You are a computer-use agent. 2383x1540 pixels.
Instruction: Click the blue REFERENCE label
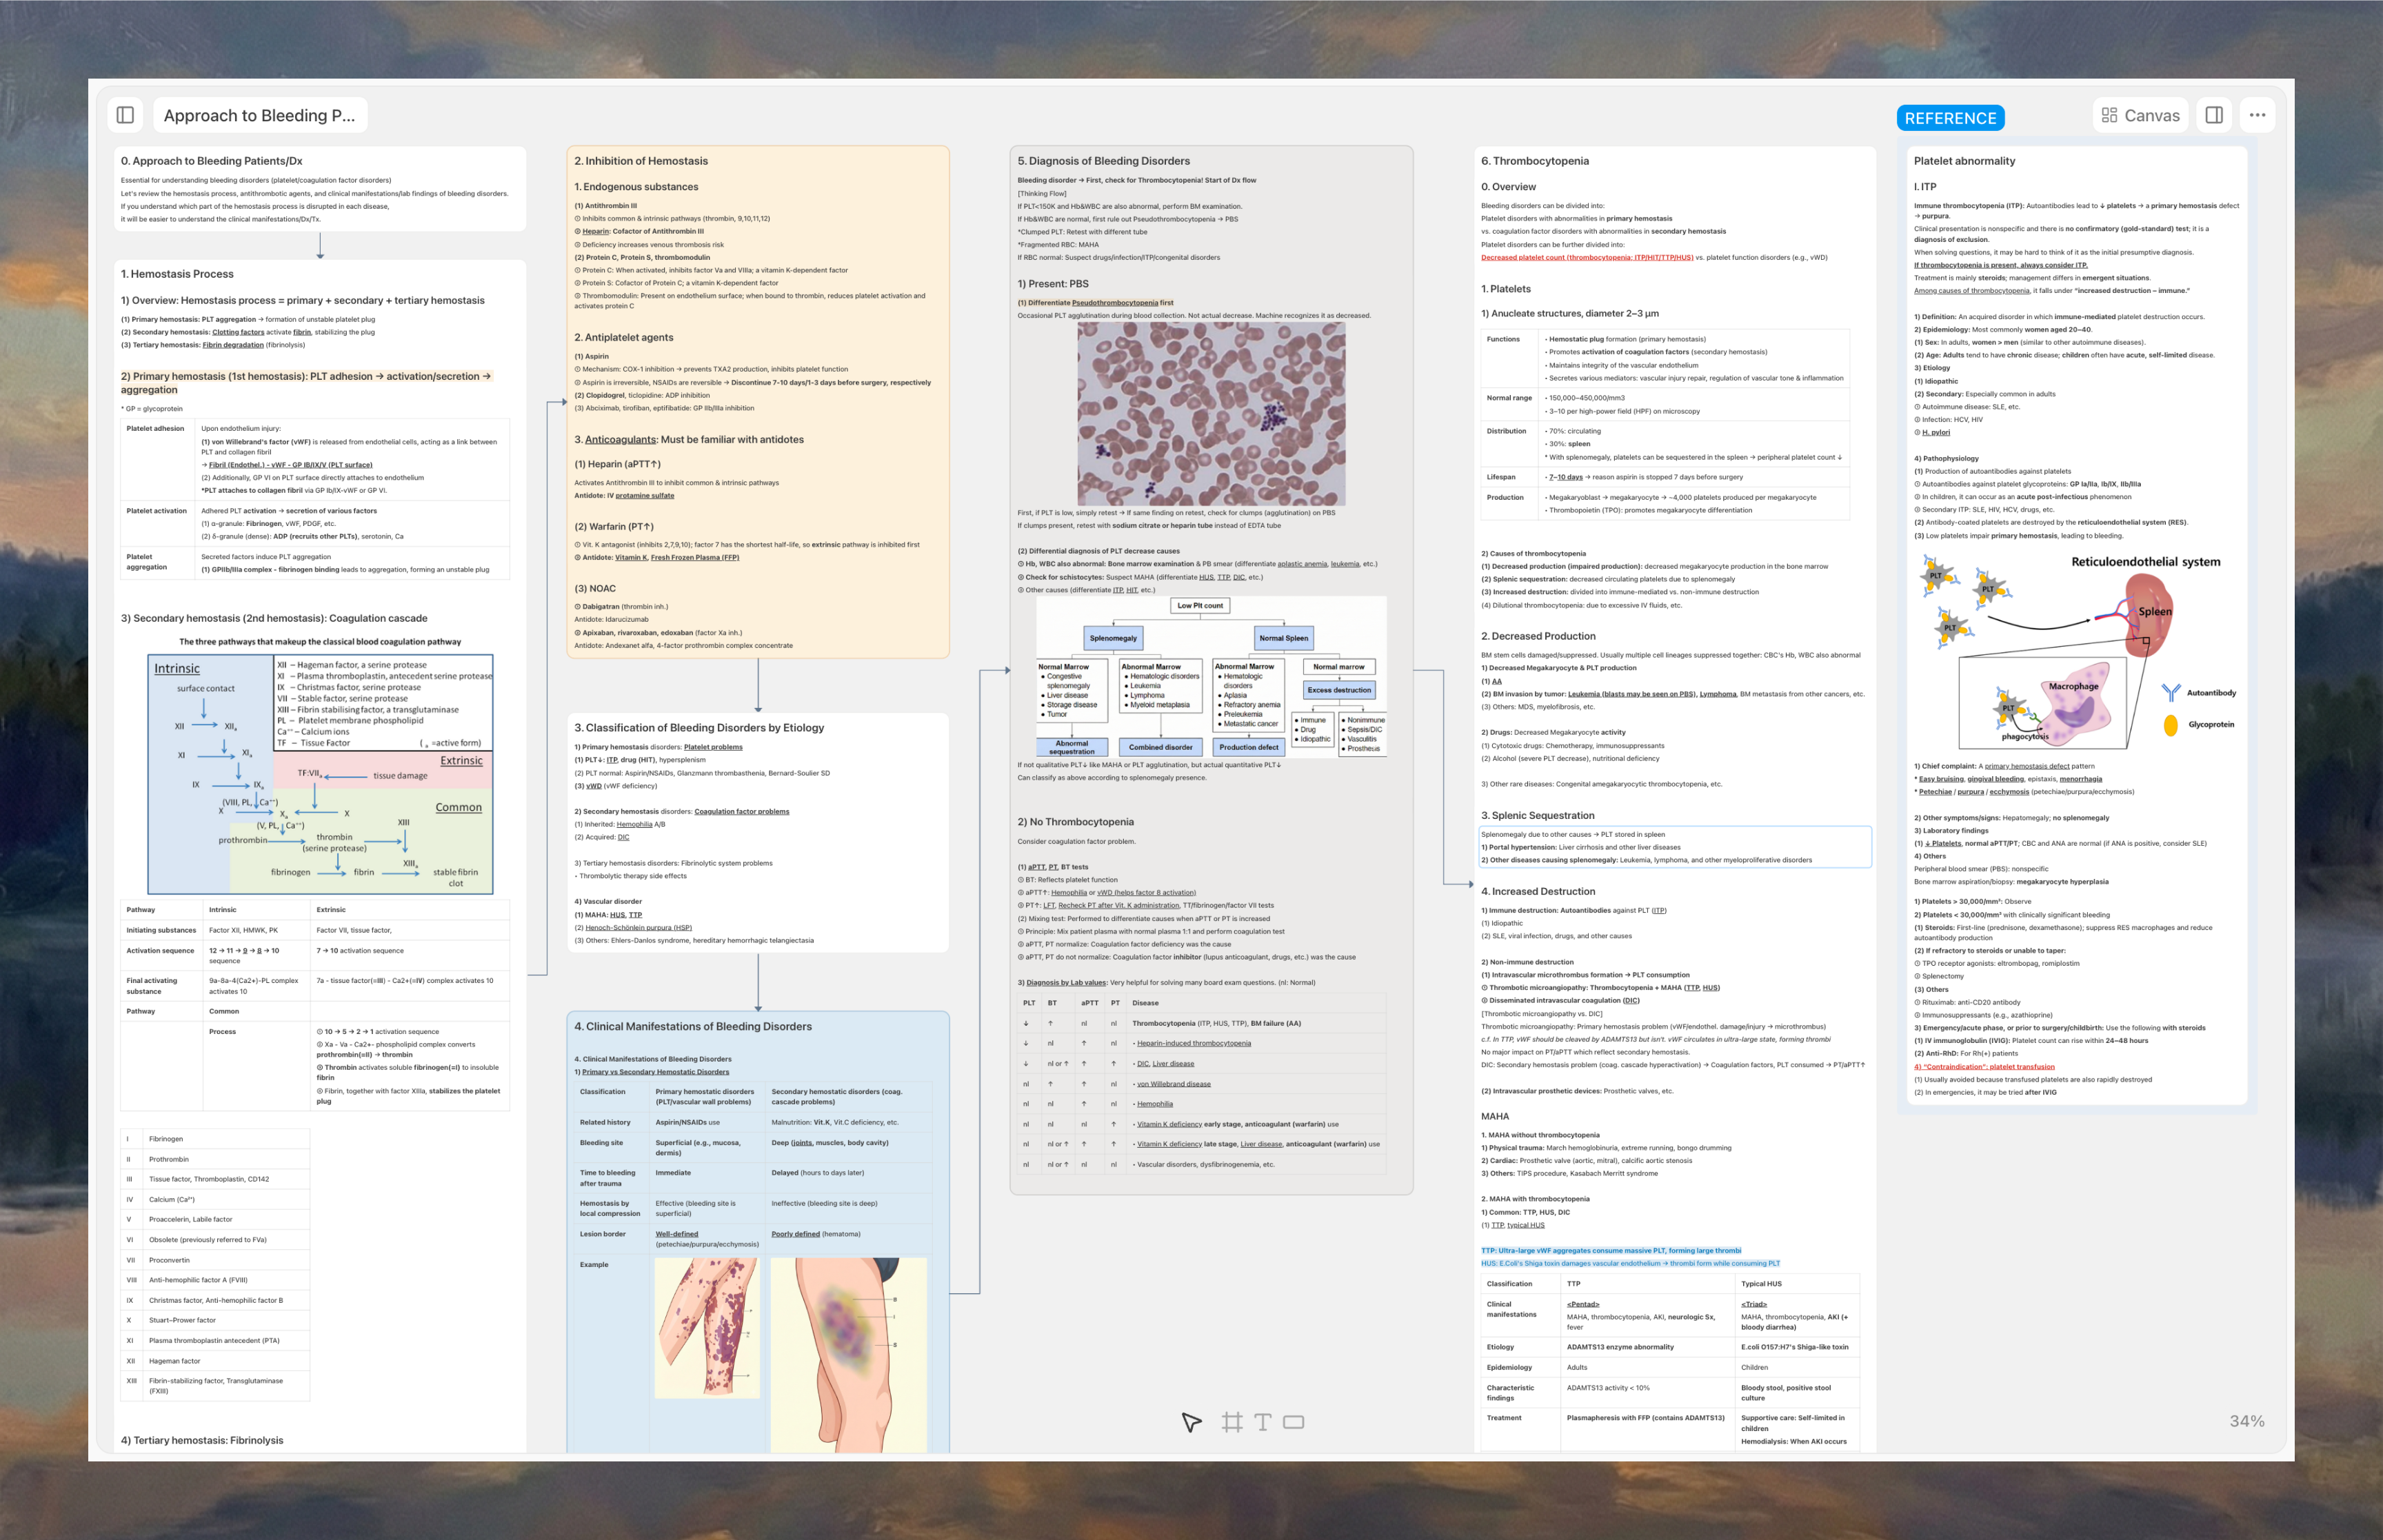1950,118
